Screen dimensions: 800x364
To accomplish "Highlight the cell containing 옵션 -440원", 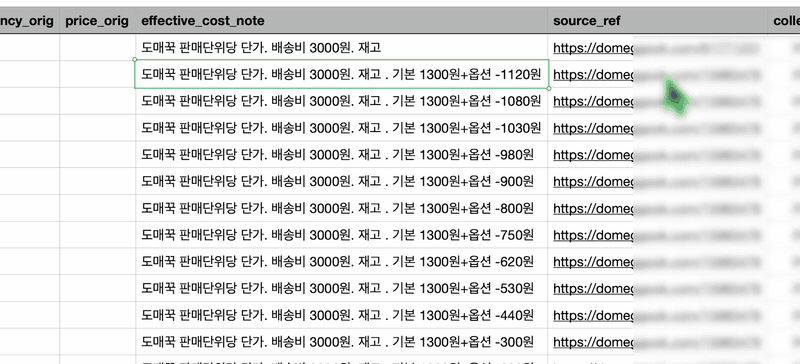I will click(342, 315).
